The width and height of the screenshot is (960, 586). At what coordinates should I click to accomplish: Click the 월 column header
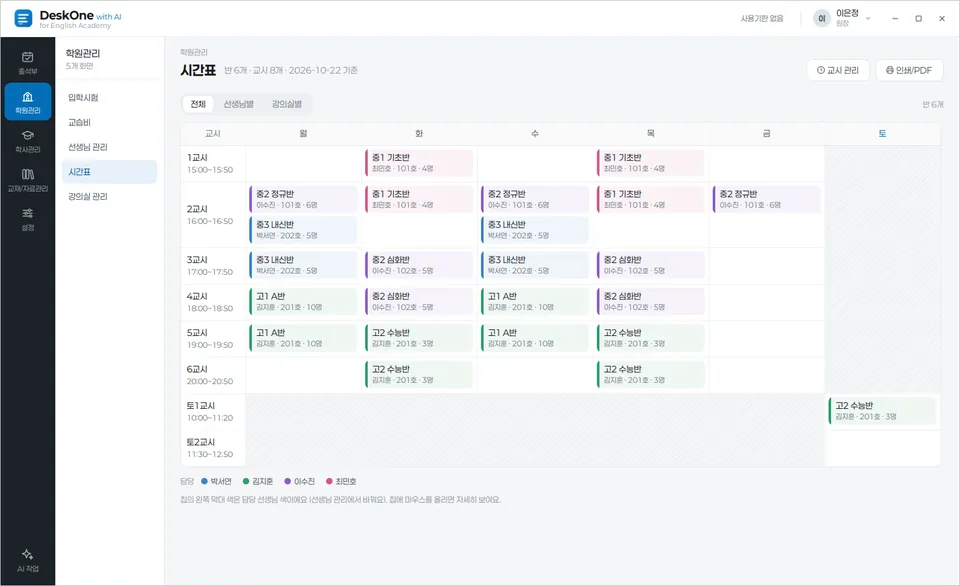tap(303, 133)
